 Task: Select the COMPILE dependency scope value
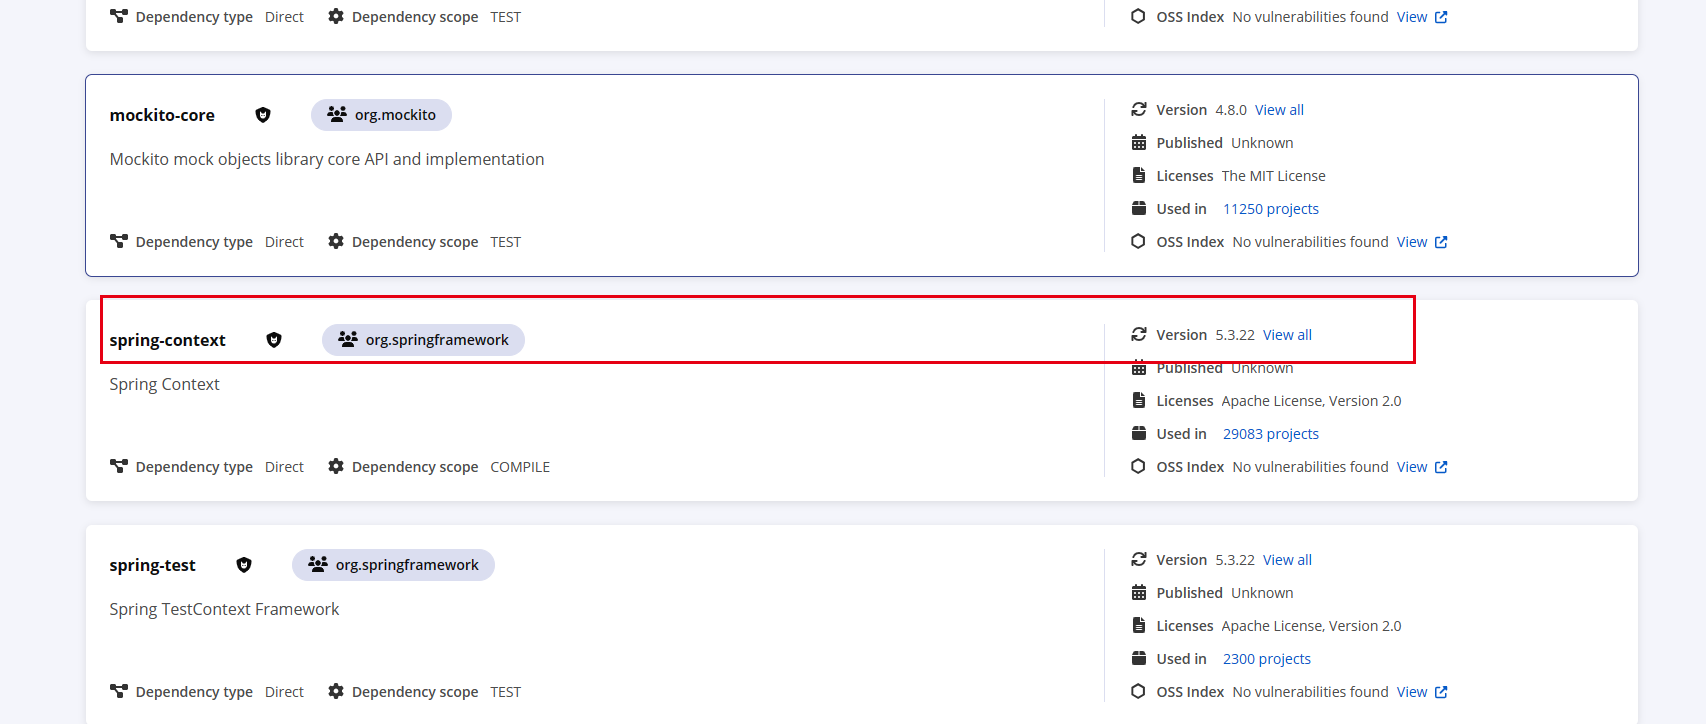tap(520, 467)
